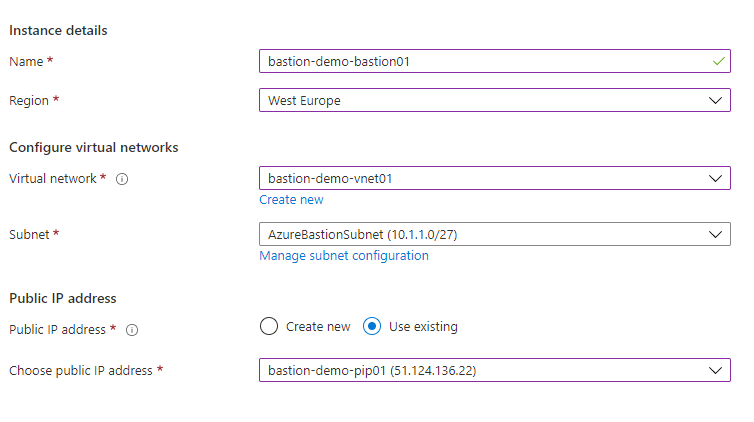Click the Create new virtual network link

(291, 200)
